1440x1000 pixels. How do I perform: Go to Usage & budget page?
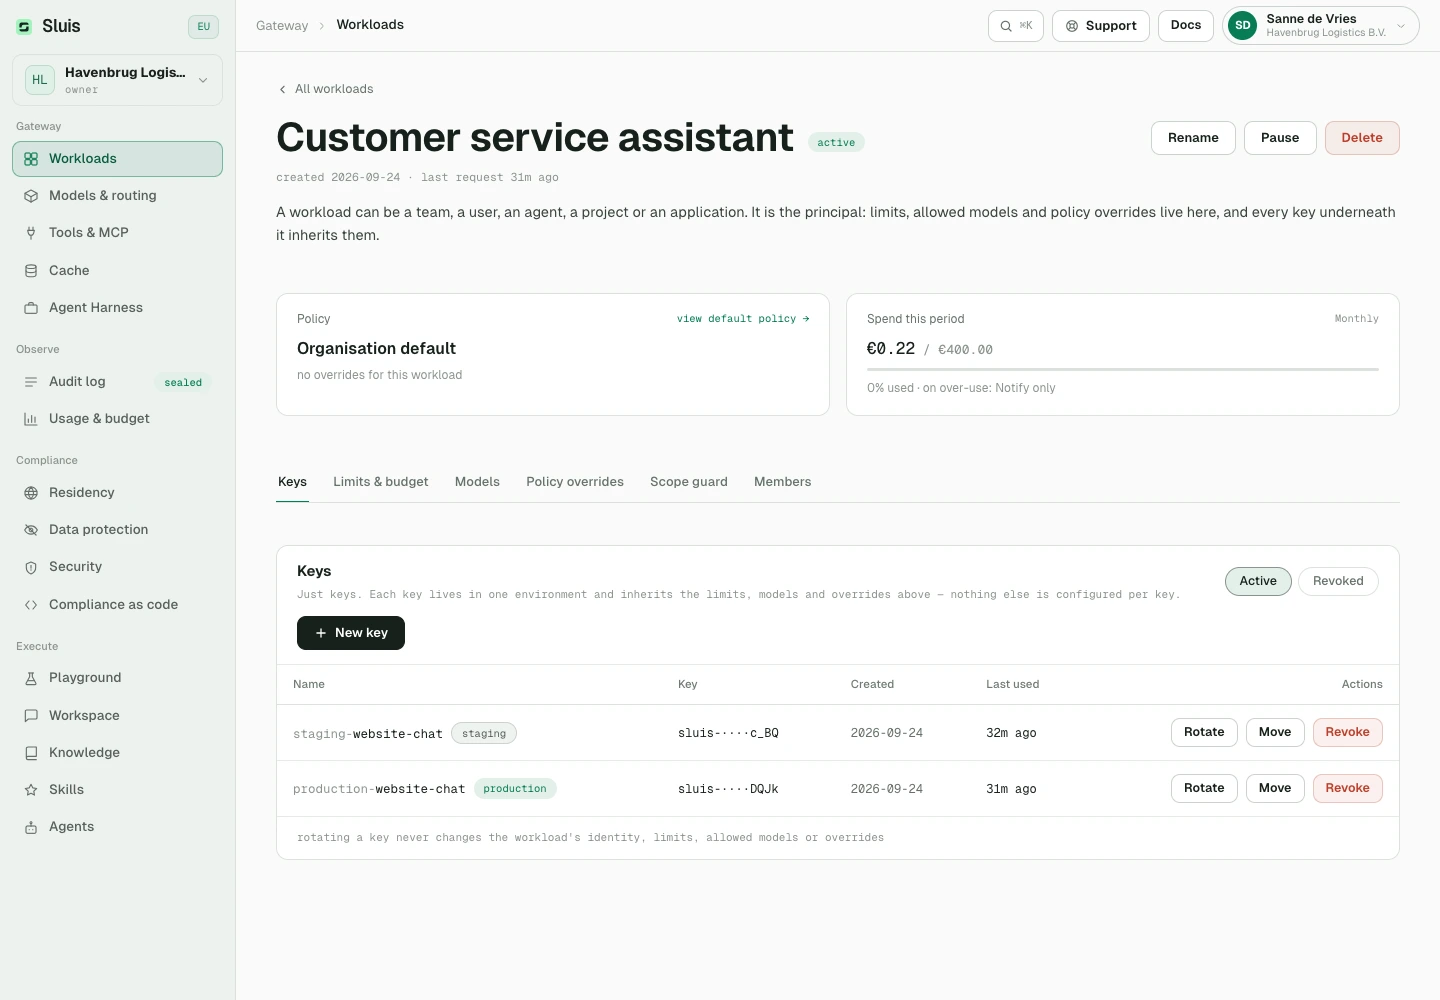(117, 419)
